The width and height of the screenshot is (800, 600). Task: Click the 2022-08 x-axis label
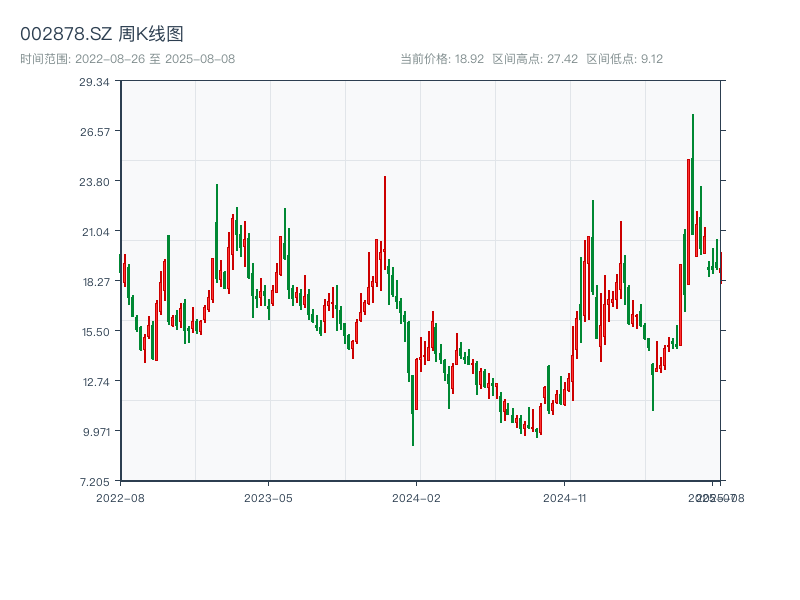(x=120, y=498)
